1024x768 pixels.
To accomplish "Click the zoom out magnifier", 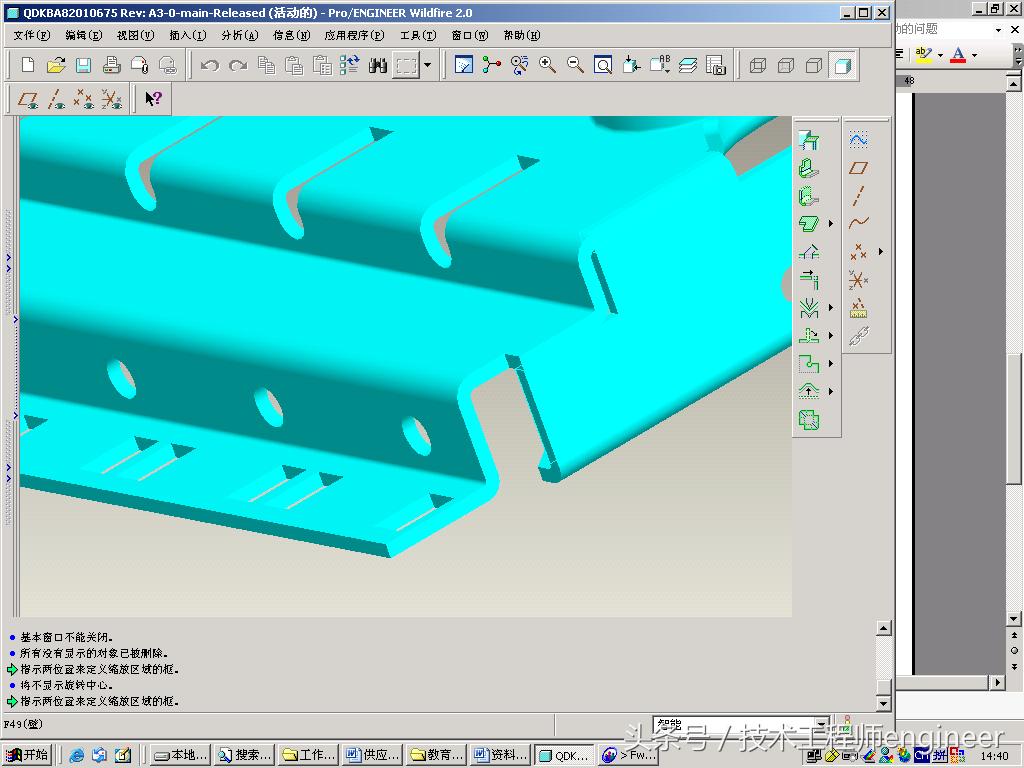I will tap(575, 65).
